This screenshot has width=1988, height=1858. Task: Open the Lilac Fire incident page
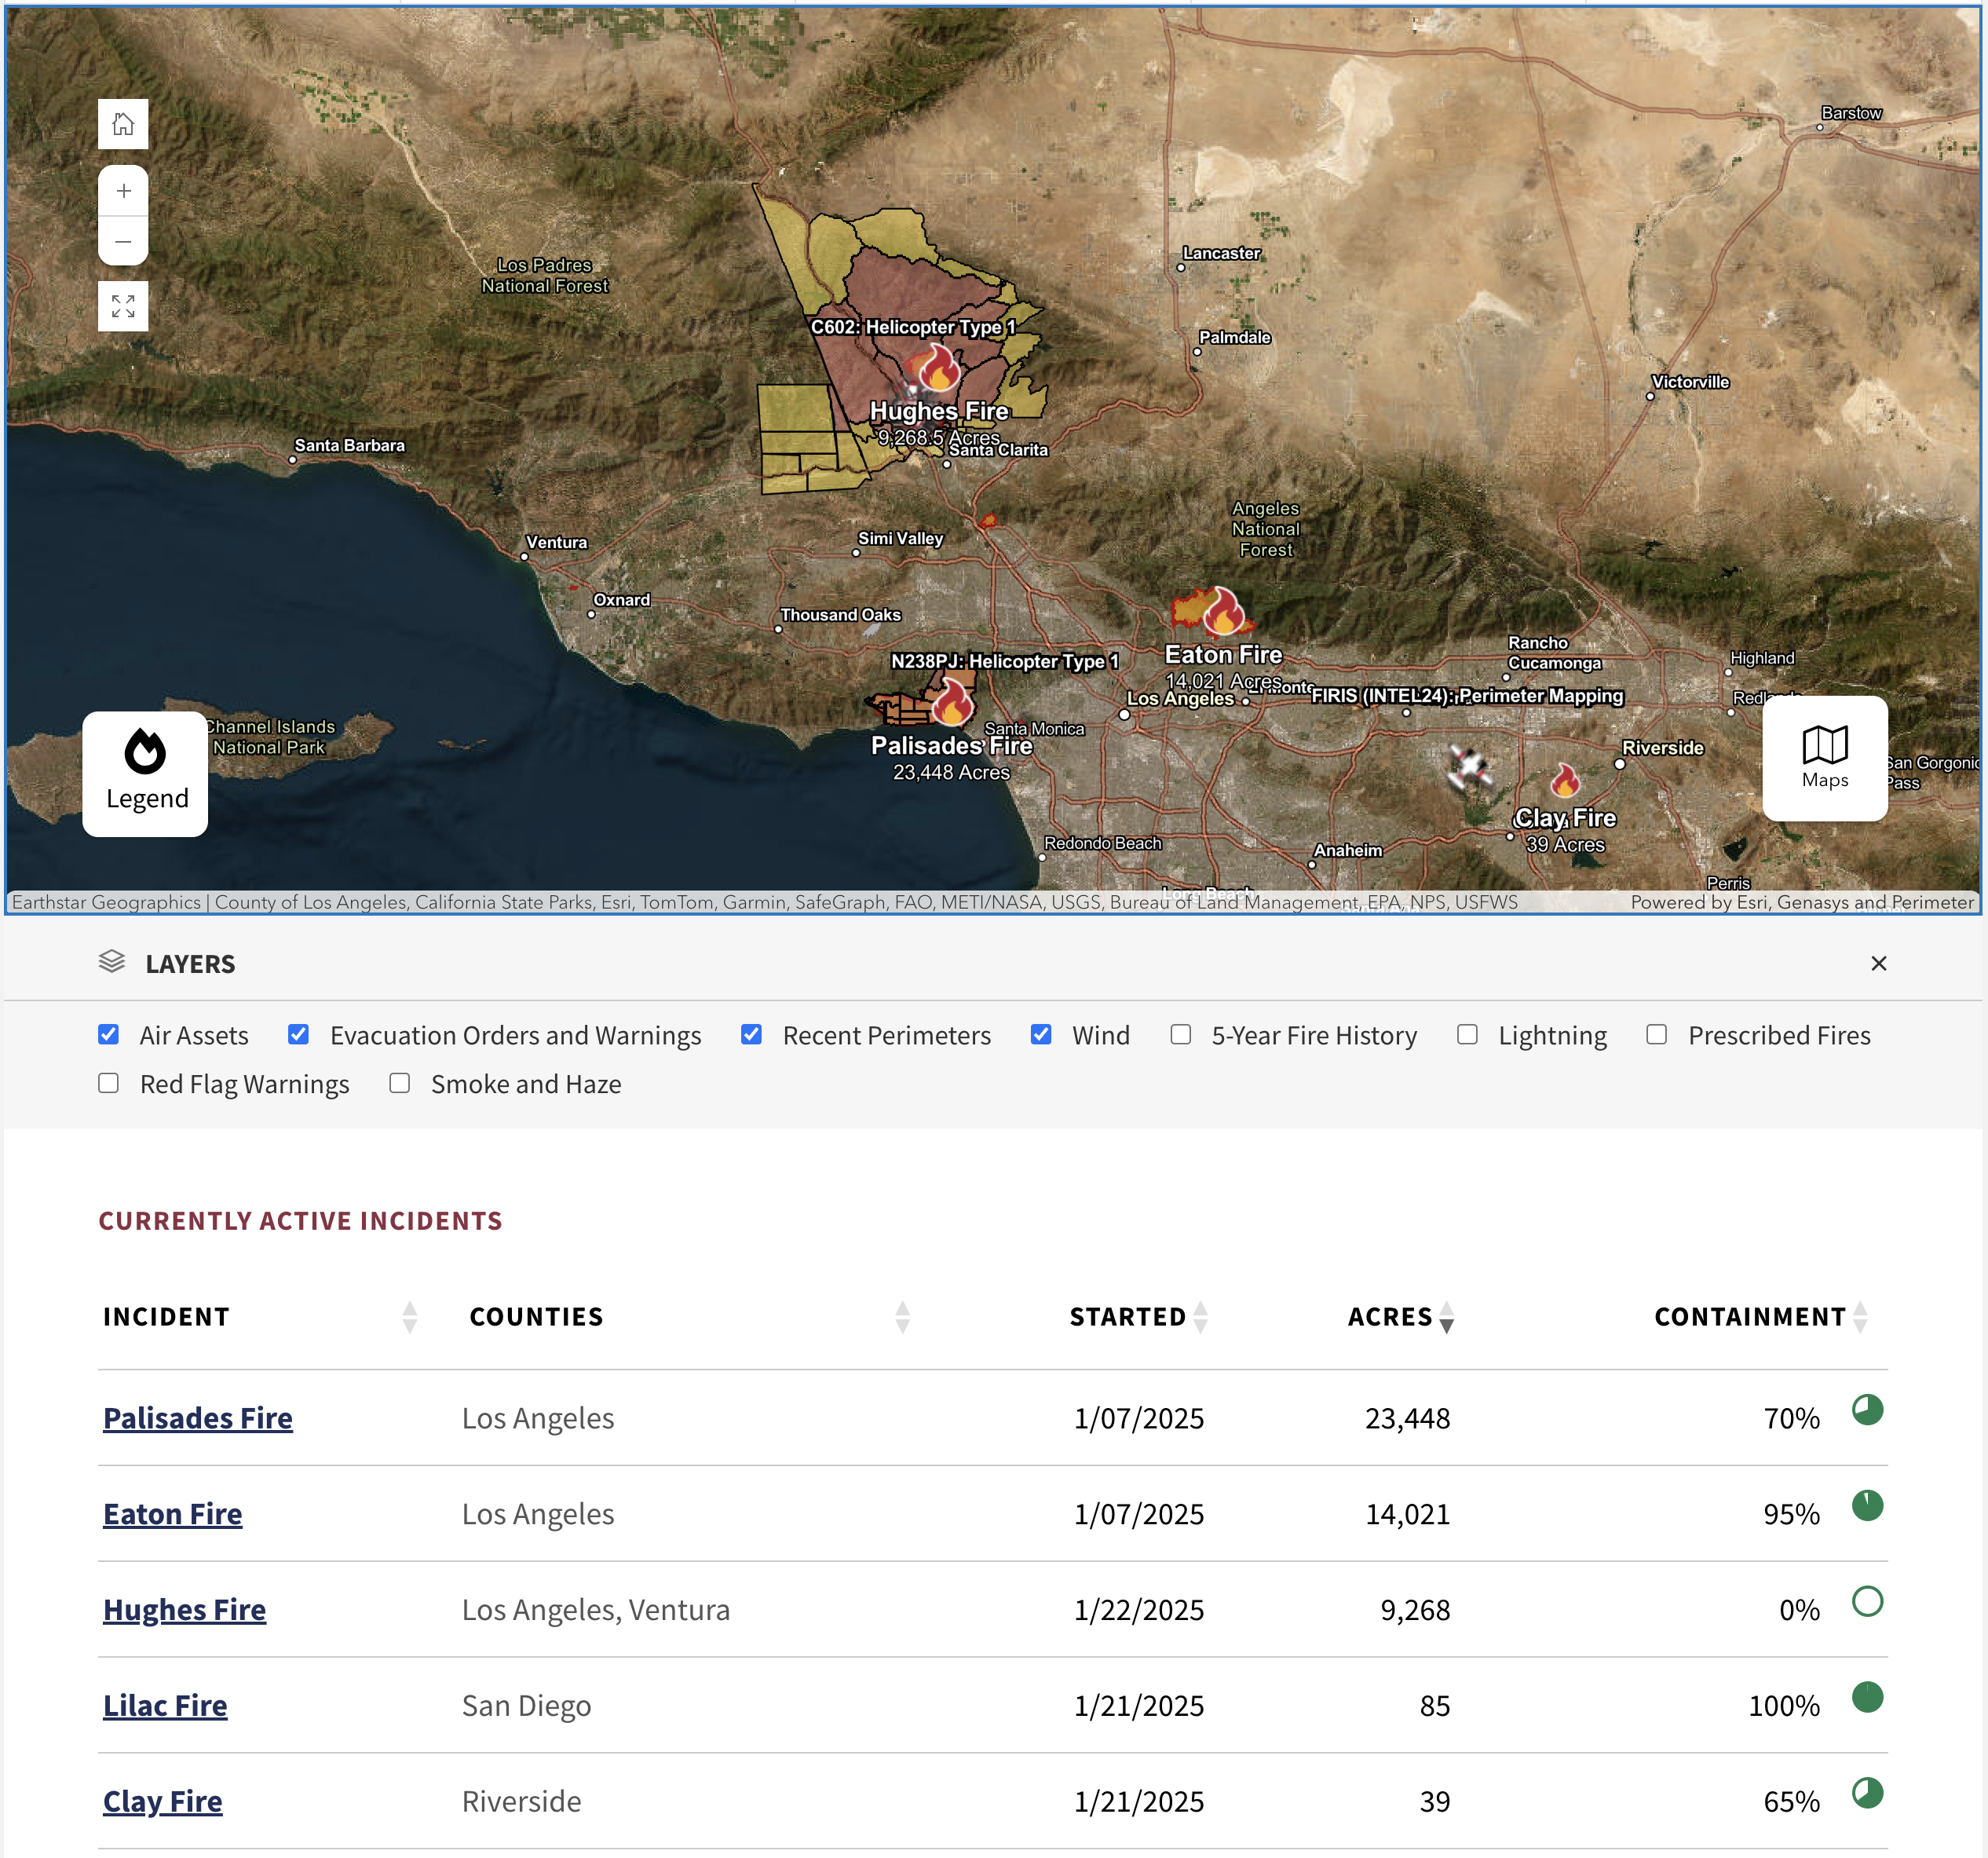click(x=165, y=1704)
